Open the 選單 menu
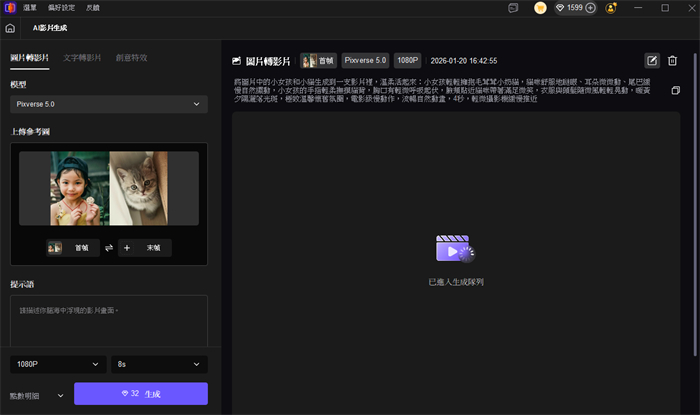This screenshot has width=700, height=415. click(30, 8)
